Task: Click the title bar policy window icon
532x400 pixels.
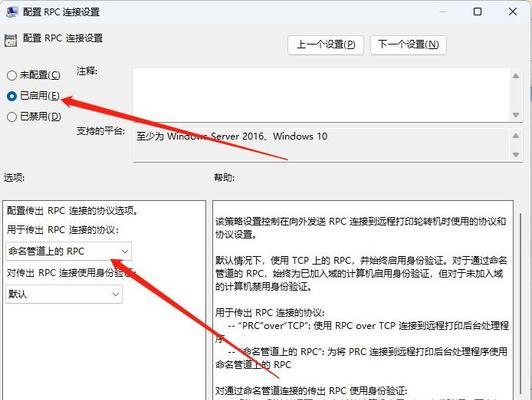Action: (12, 12)
